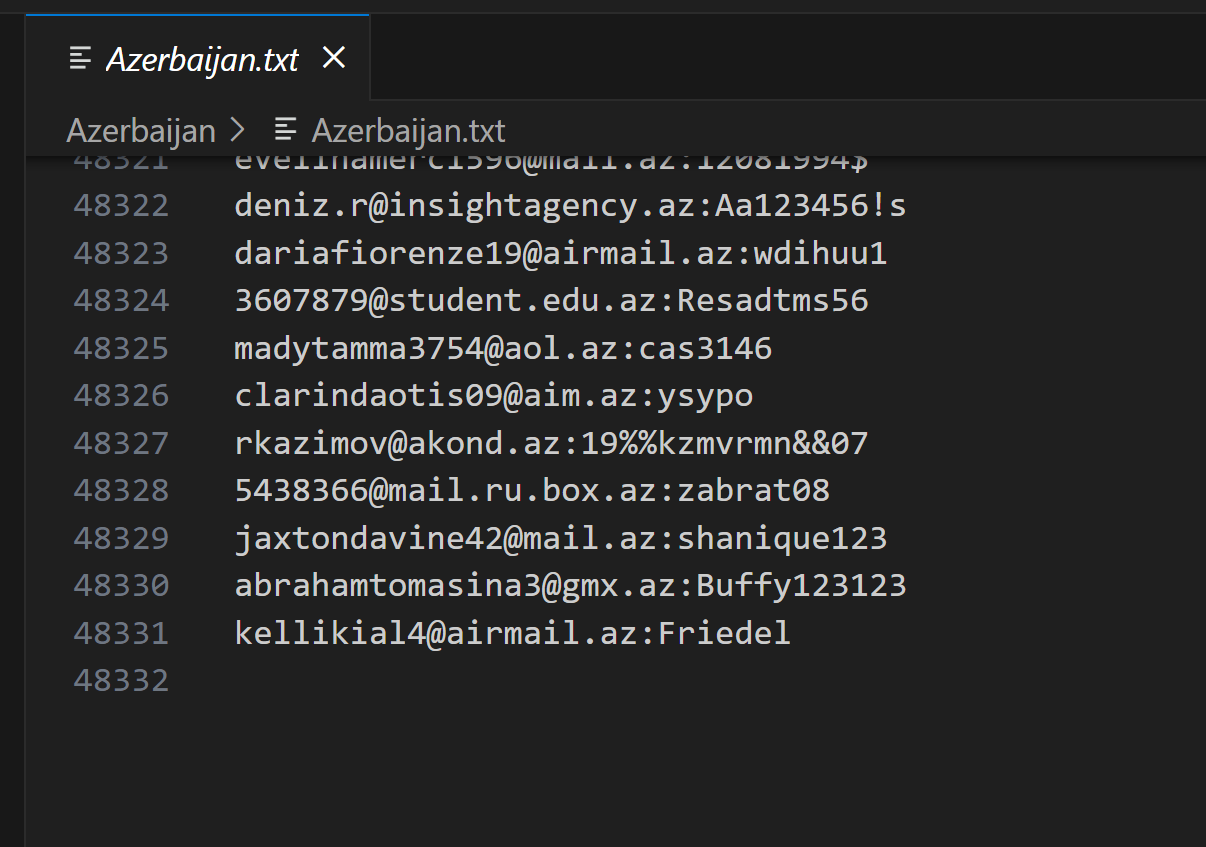The width and height of the screenshot is (1206, 847).
Task: Open the Azerbaijan.txt breadcrumb item
Action: pyautogui.click(x=408, y=131)
